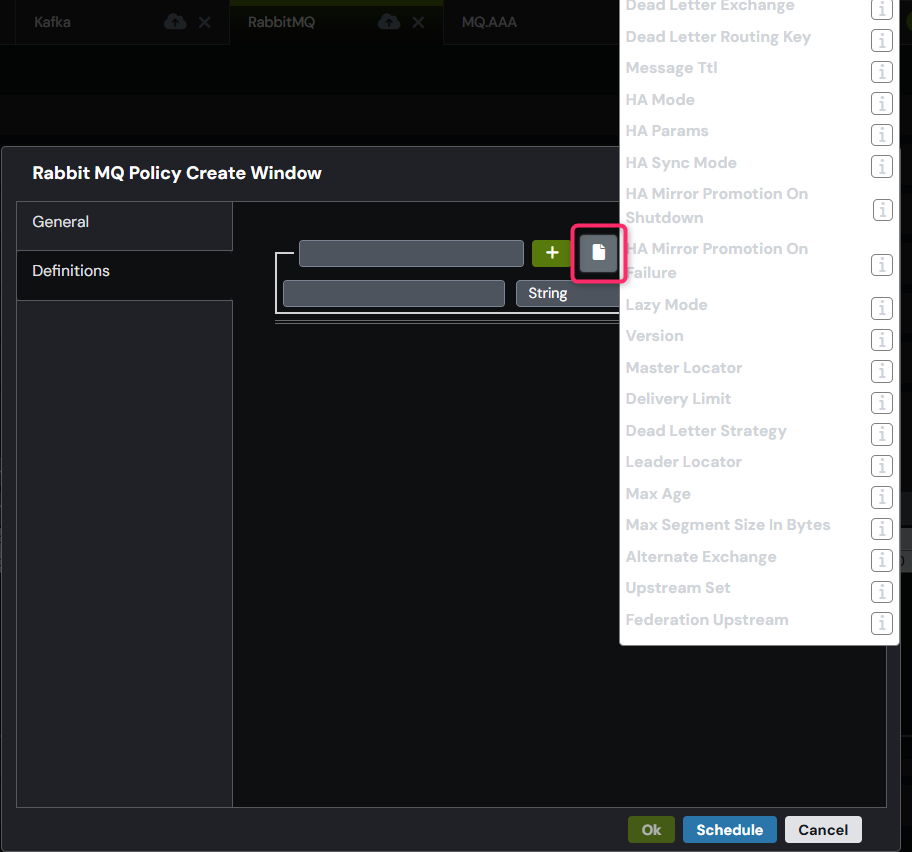Select HA Sync Mode from the list
This screenshot has height=852, width=912.
pos(681,163)
